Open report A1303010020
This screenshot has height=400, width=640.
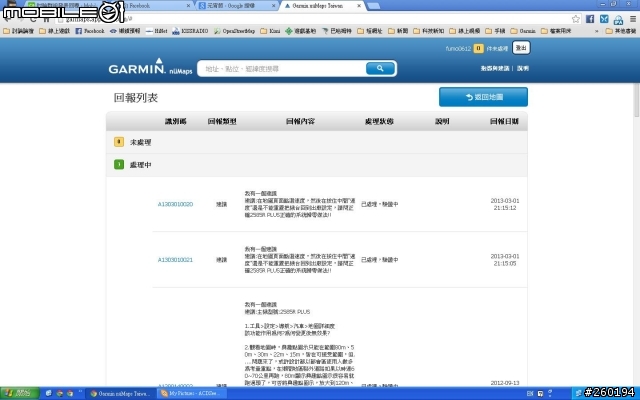click(x=175, y=204)
